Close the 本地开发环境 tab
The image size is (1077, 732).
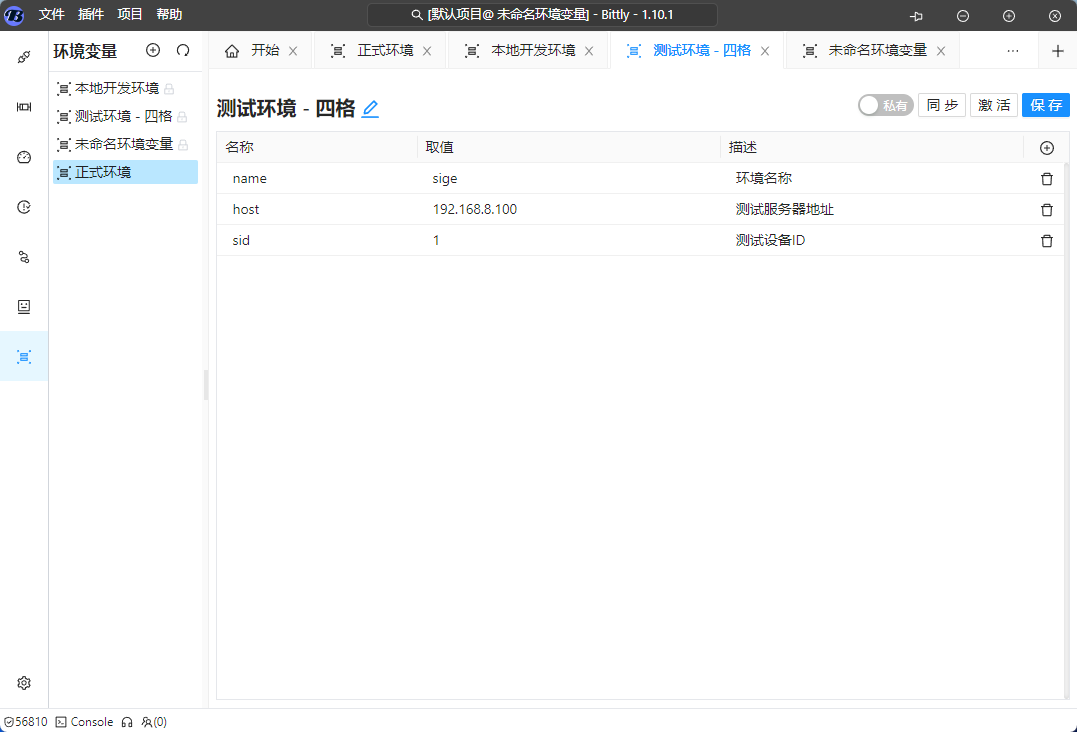point(589,51)
